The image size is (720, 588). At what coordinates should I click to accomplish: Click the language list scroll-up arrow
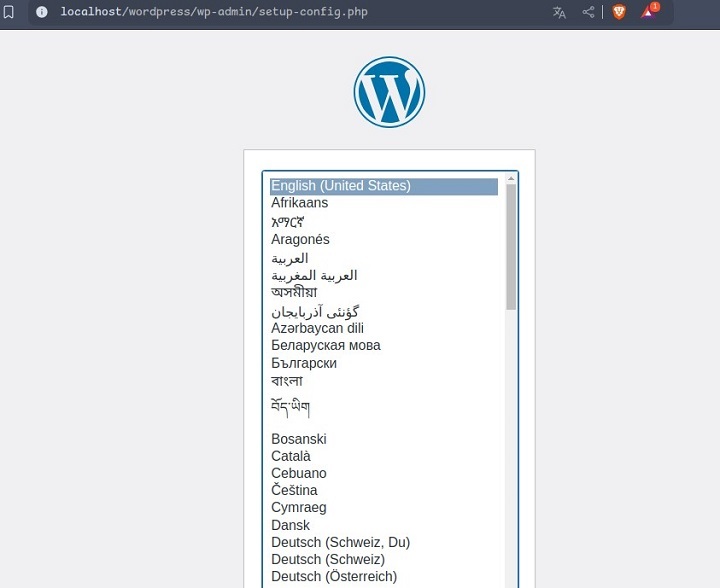point(511,178)
